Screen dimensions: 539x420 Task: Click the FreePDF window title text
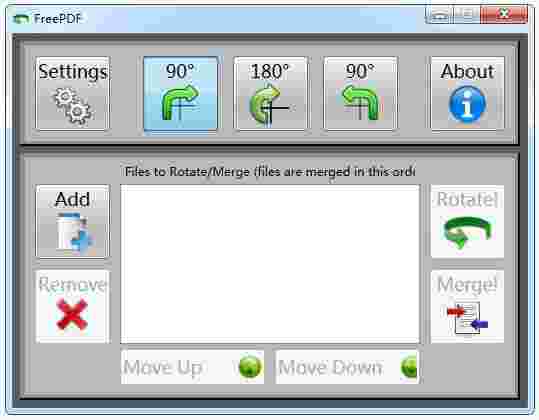[58, 18]
